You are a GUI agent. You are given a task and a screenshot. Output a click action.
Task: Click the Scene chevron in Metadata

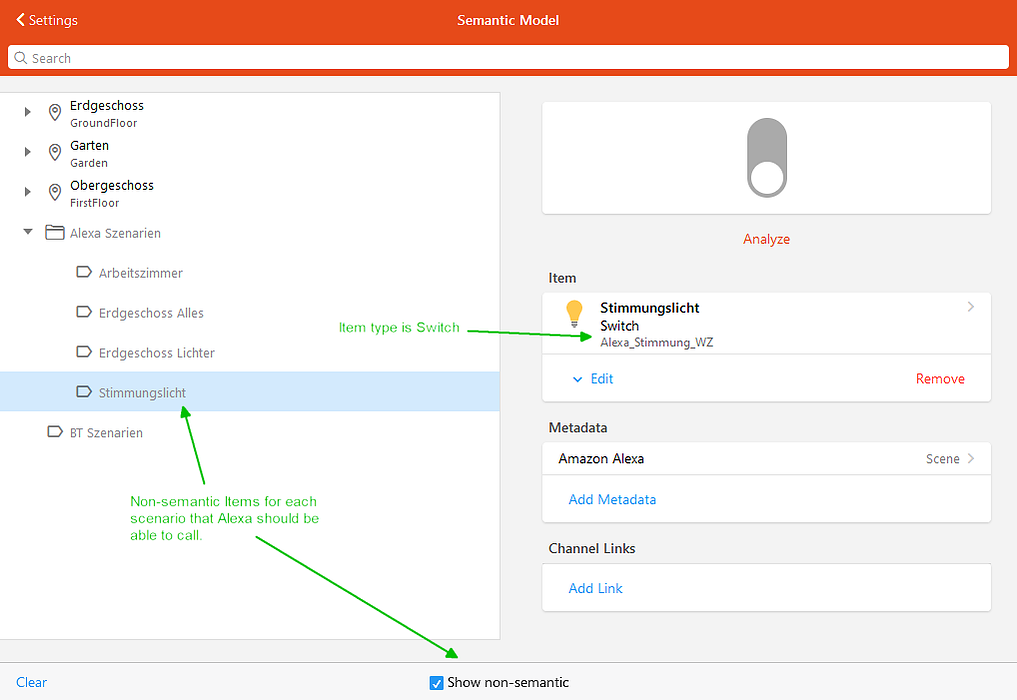tap(971, 458)
